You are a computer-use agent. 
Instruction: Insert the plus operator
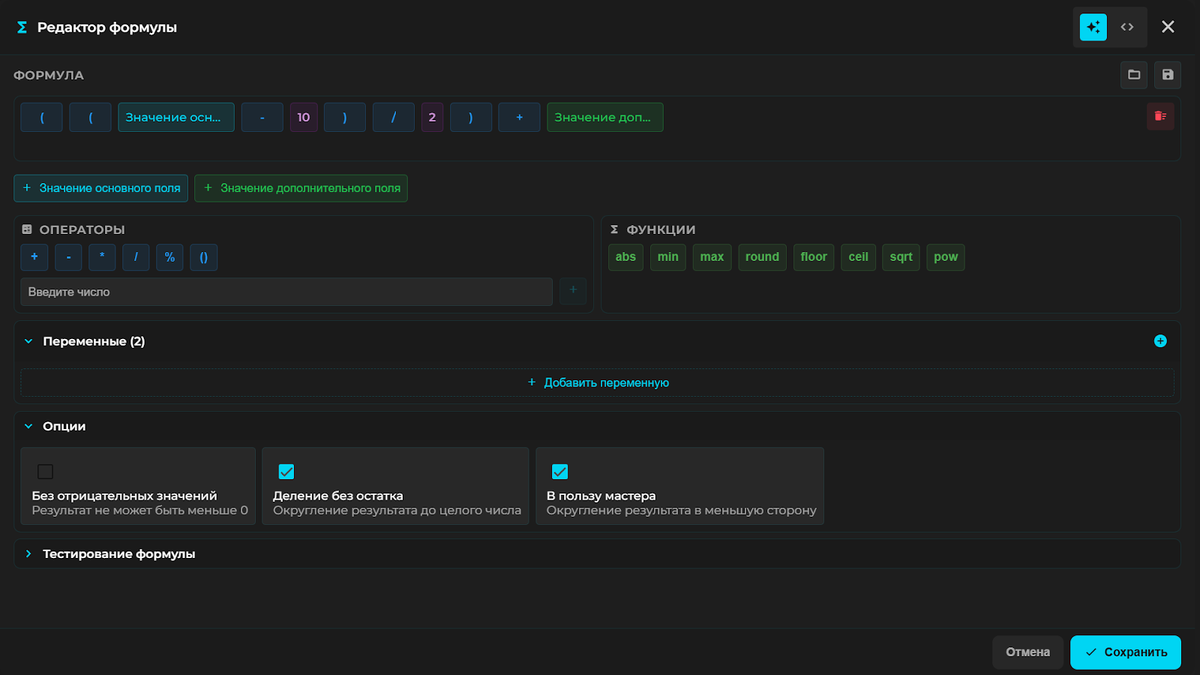34,257
